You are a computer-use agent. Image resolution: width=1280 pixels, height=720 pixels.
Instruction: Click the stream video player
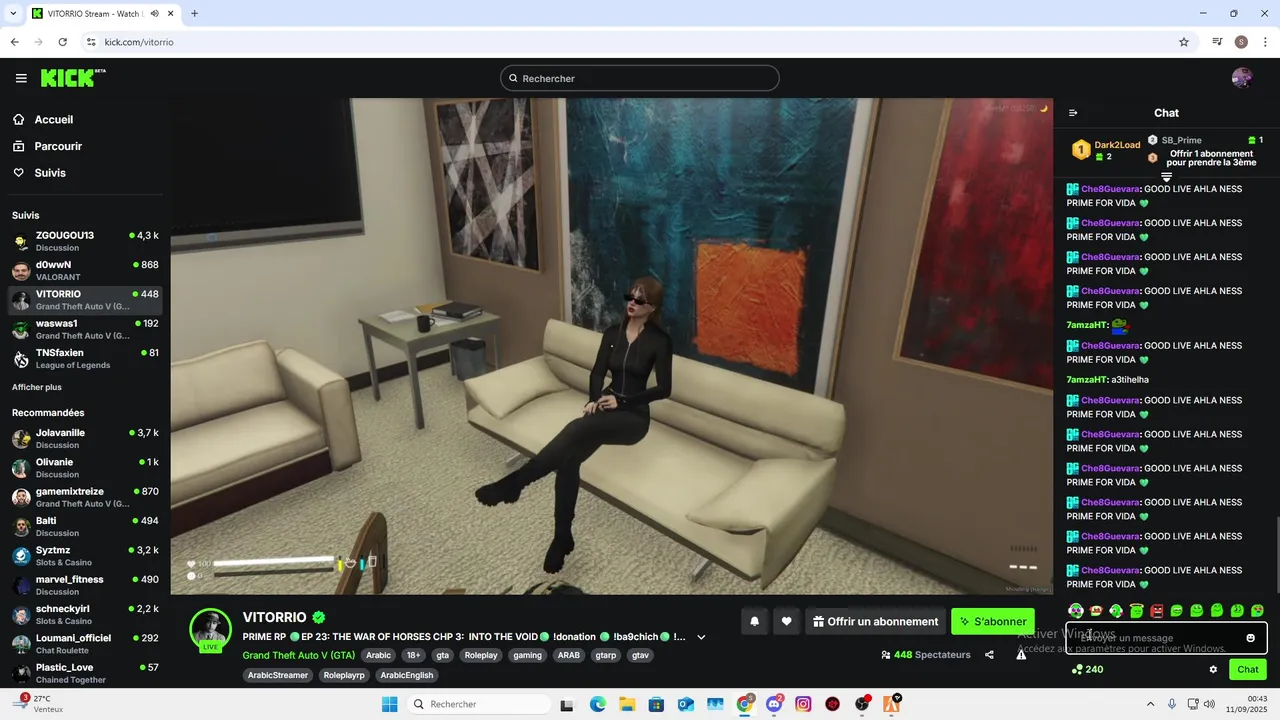click(x=611, y=346)
